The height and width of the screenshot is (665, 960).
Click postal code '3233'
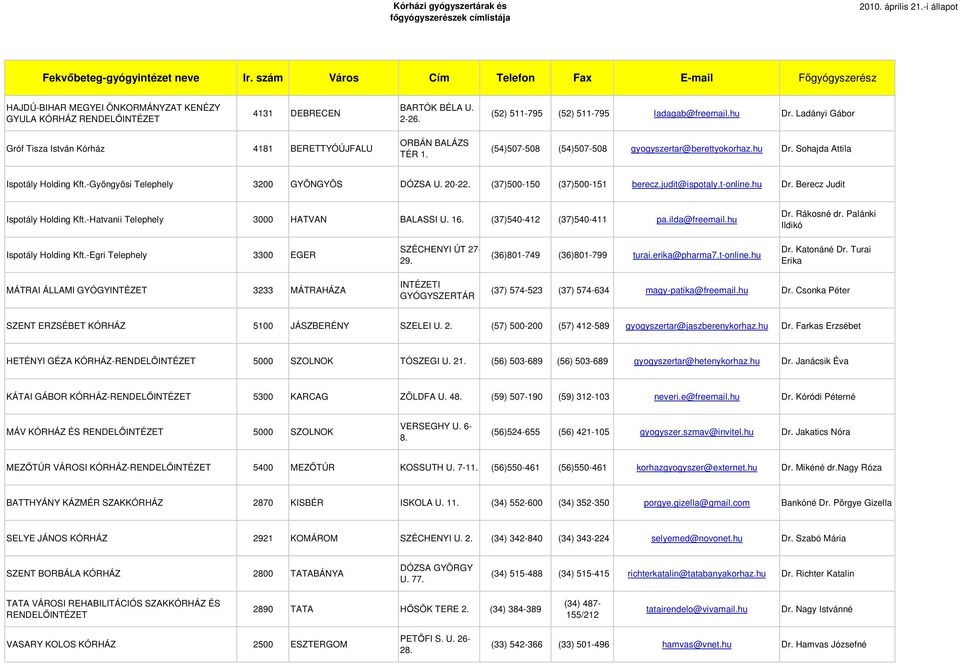263,290
